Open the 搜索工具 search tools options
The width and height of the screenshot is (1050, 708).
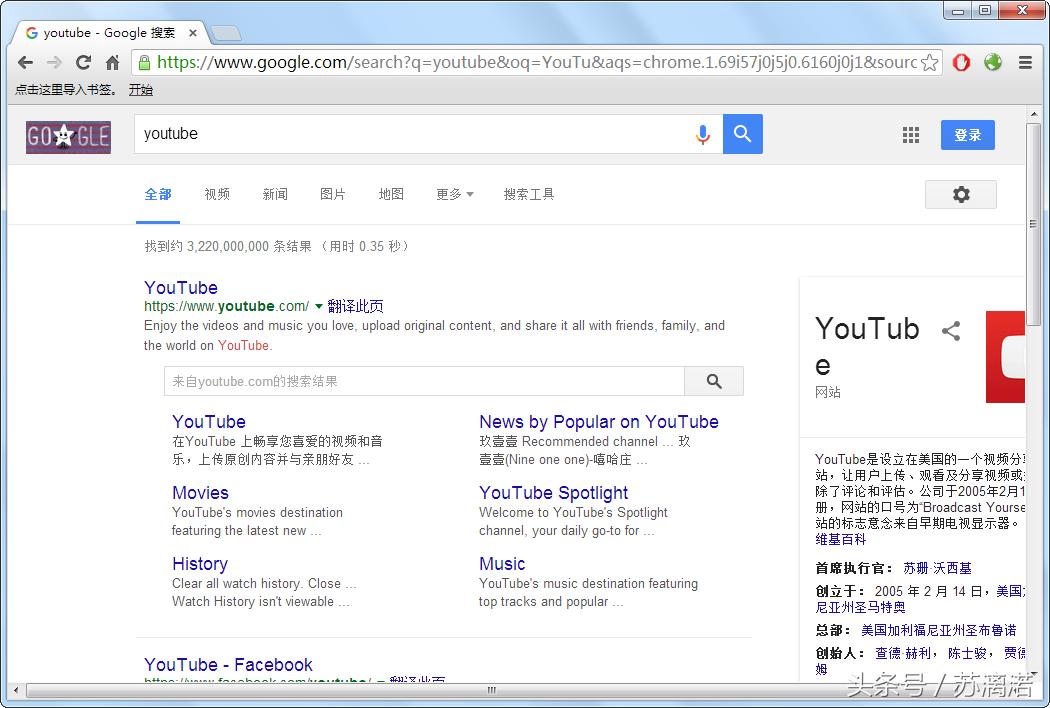coord(528,194)
